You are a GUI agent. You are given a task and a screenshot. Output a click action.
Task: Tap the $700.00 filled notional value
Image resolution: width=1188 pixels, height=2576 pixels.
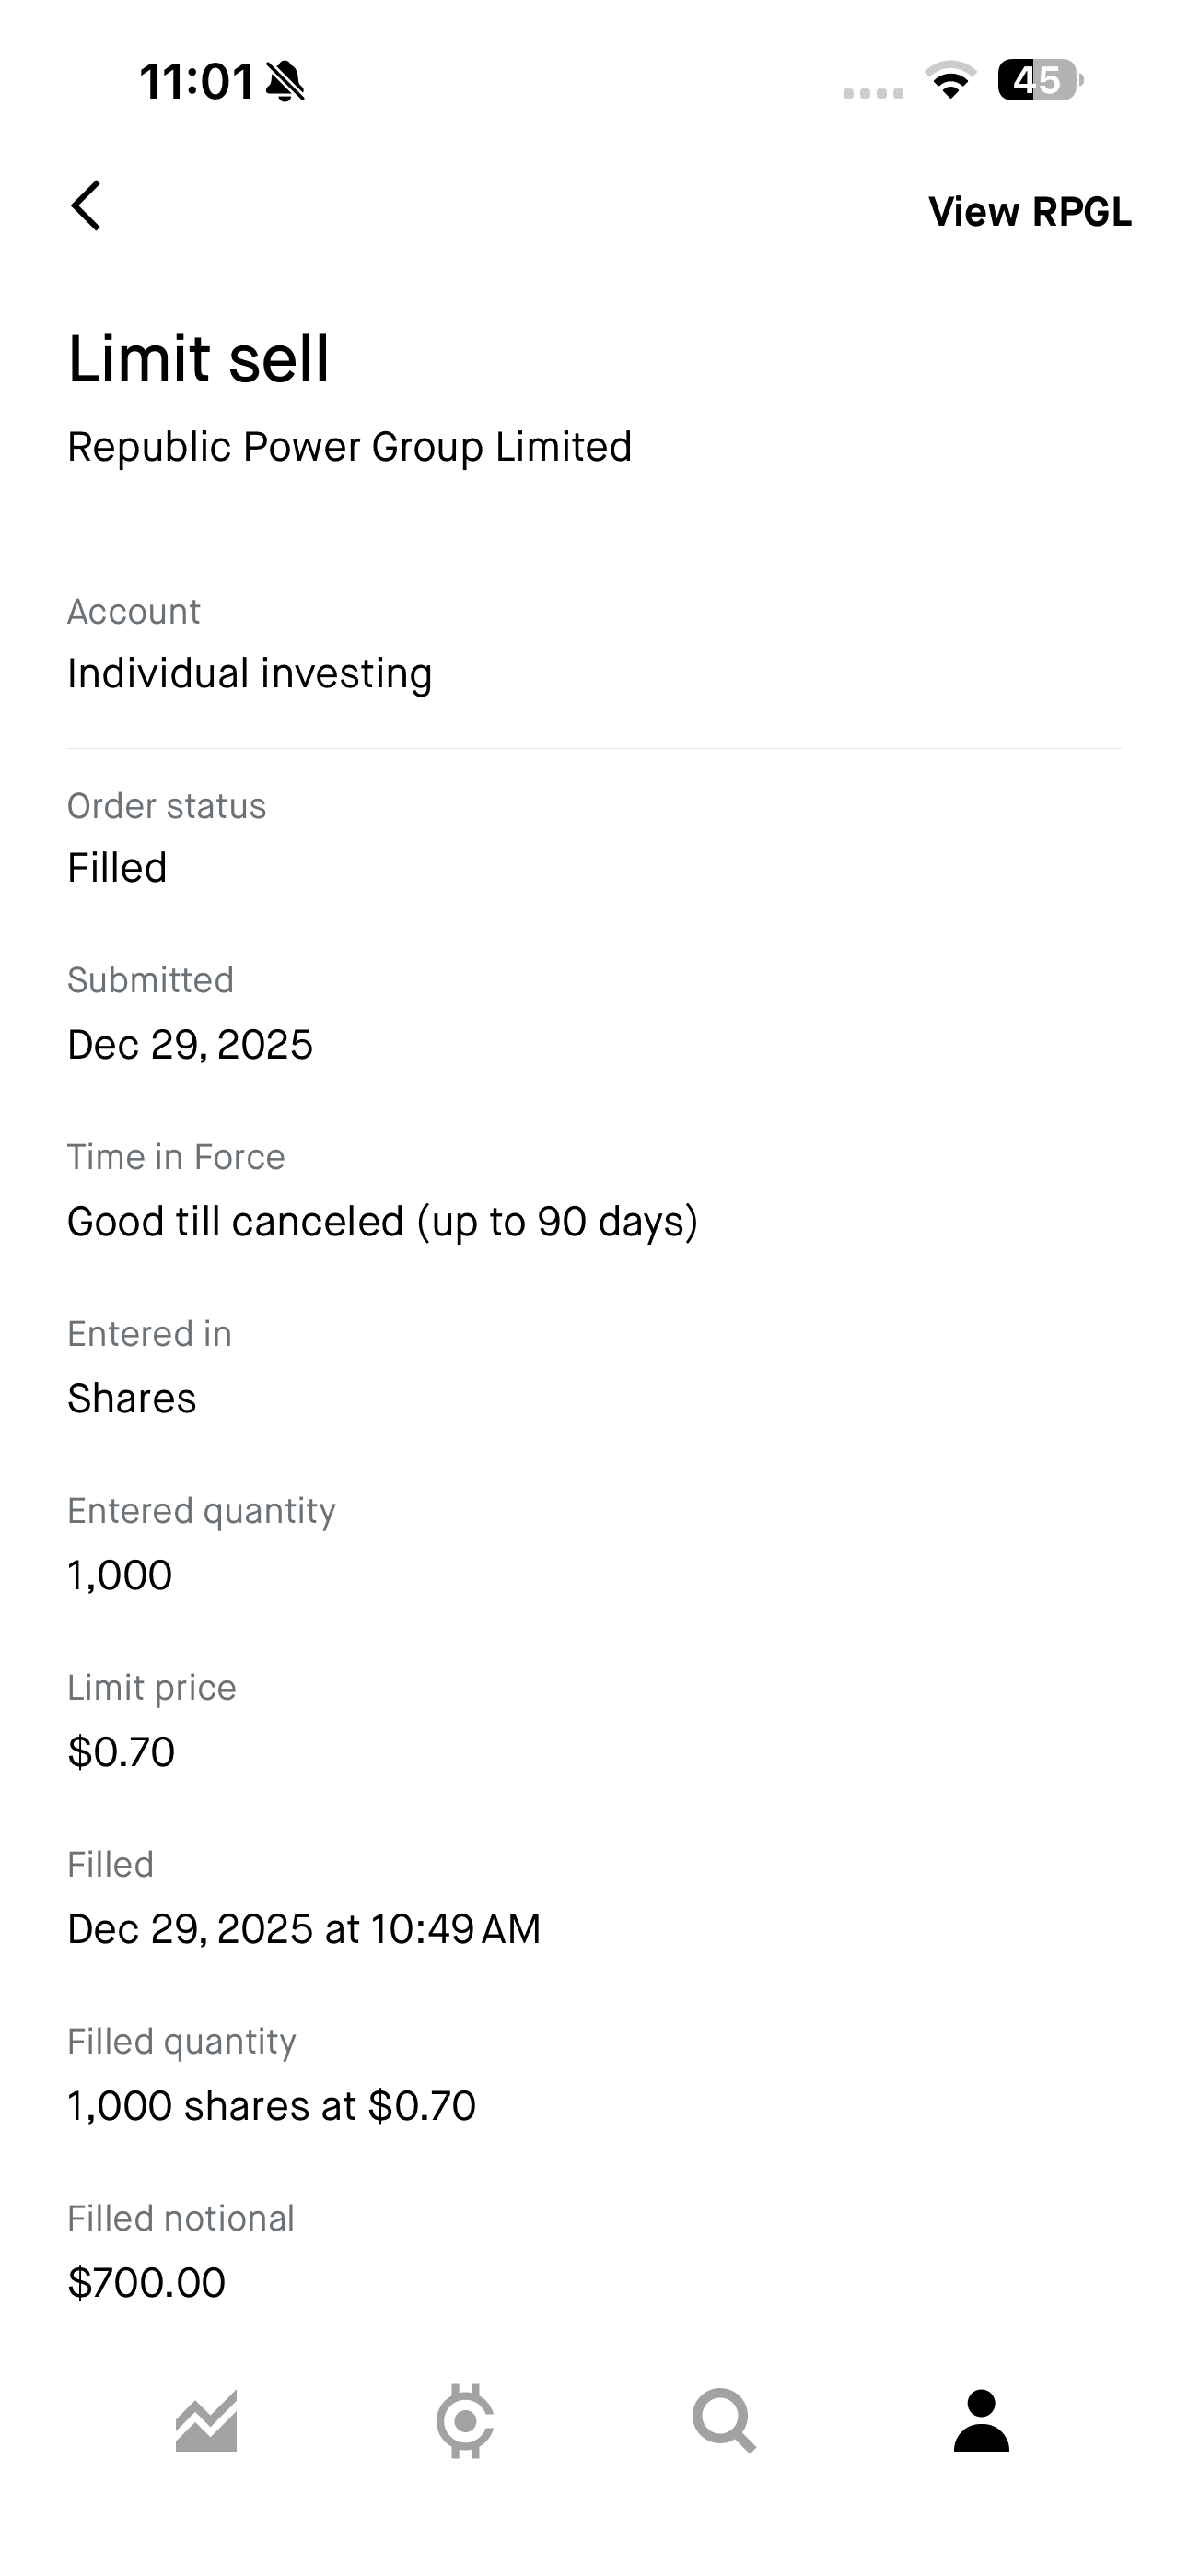(146, 2283)
